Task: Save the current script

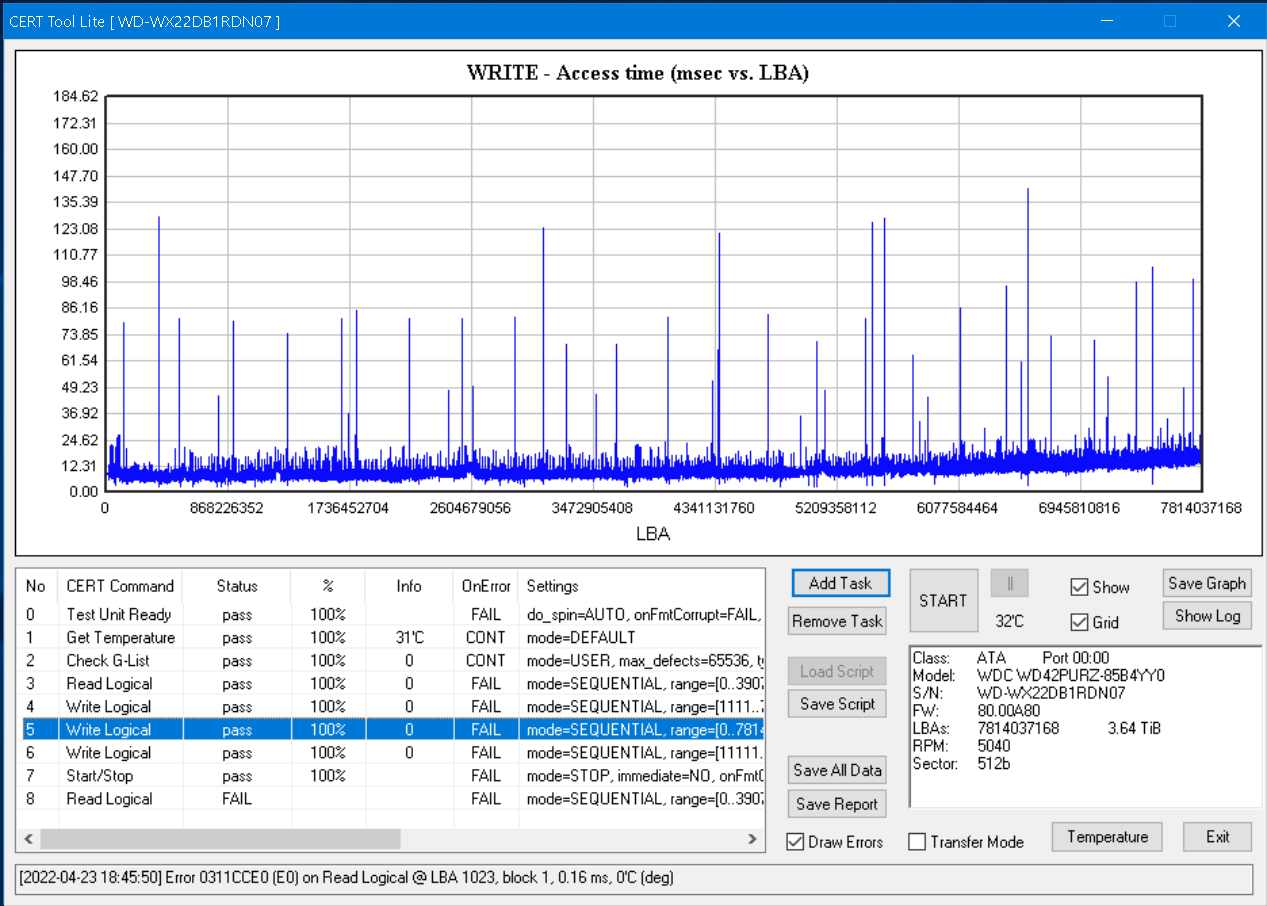Action: 837,704
